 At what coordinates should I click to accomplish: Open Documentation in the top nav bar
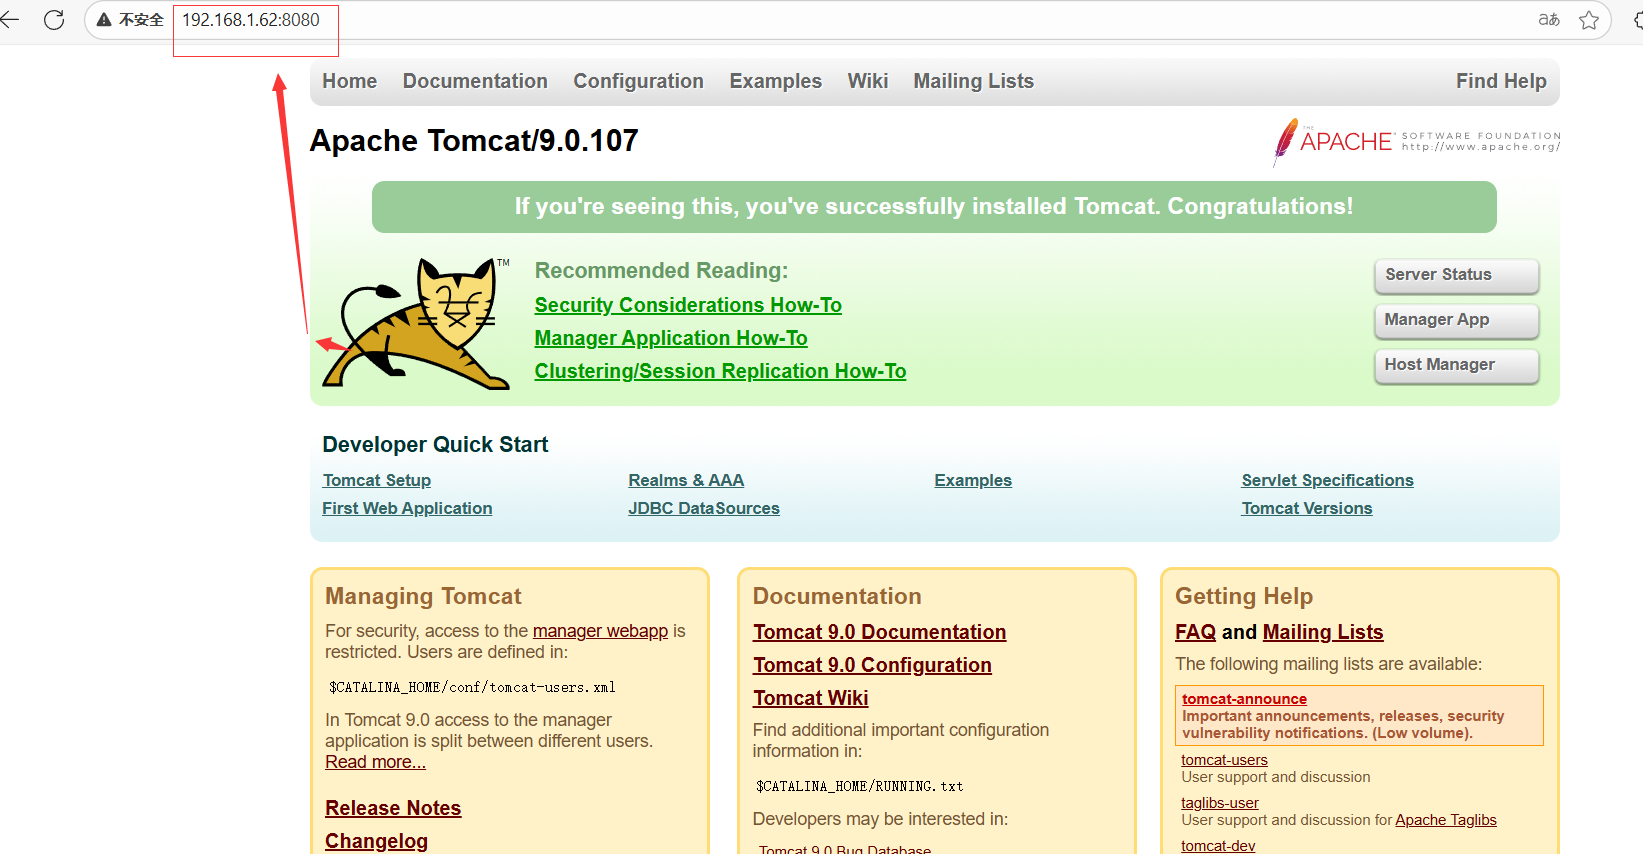475,81
